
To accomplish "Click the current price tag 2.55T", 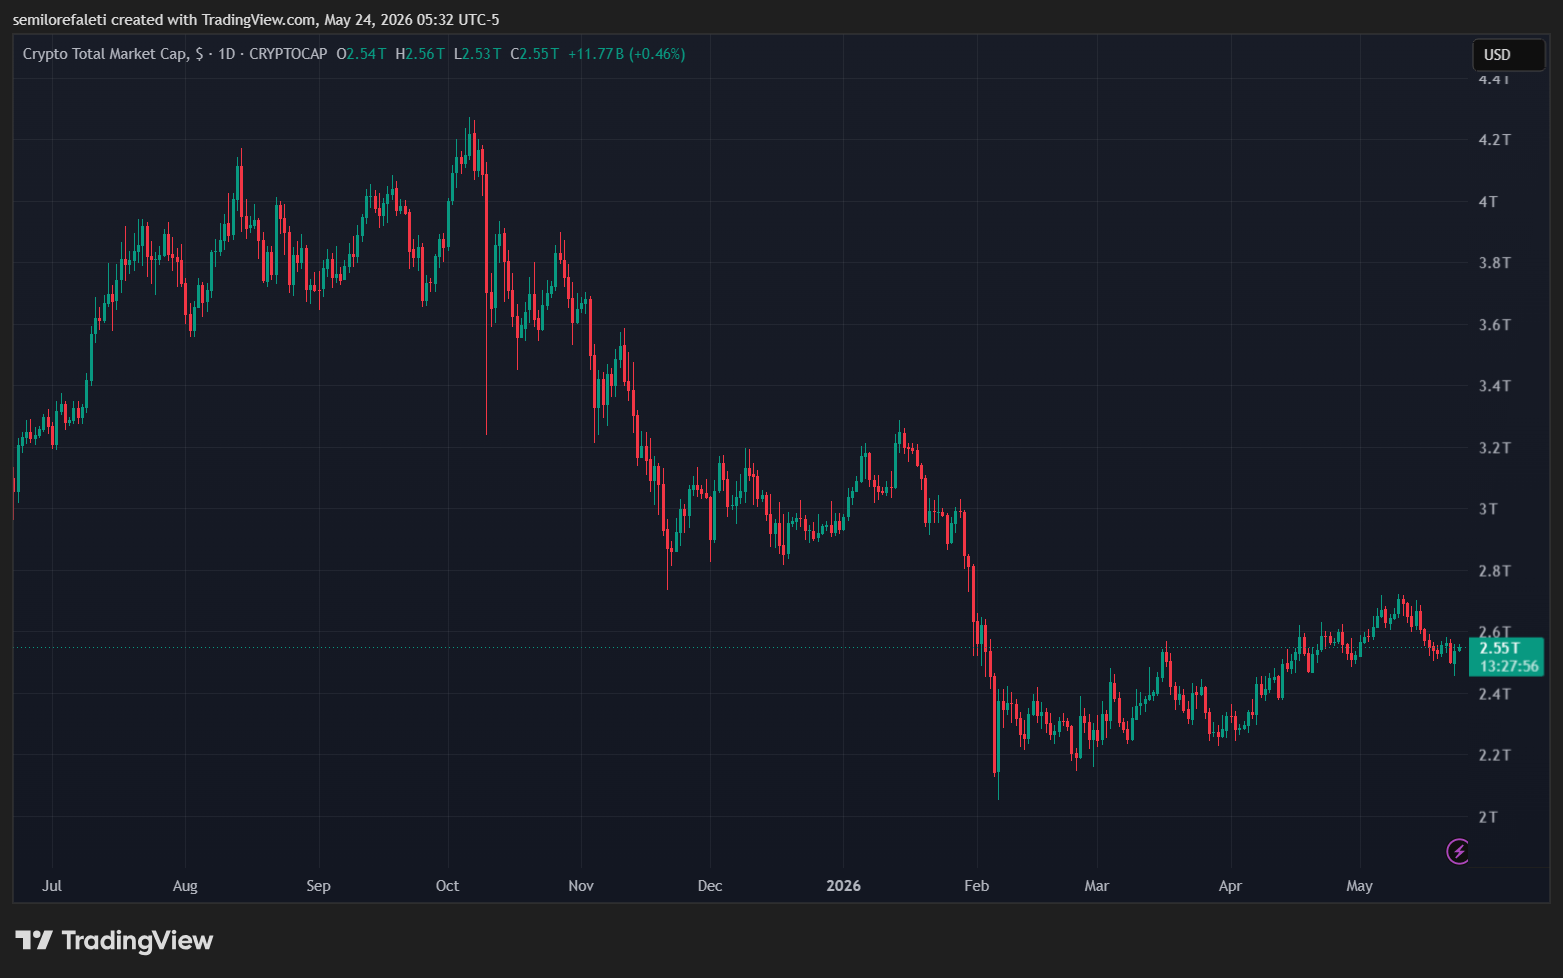I will click(1499, 648).
